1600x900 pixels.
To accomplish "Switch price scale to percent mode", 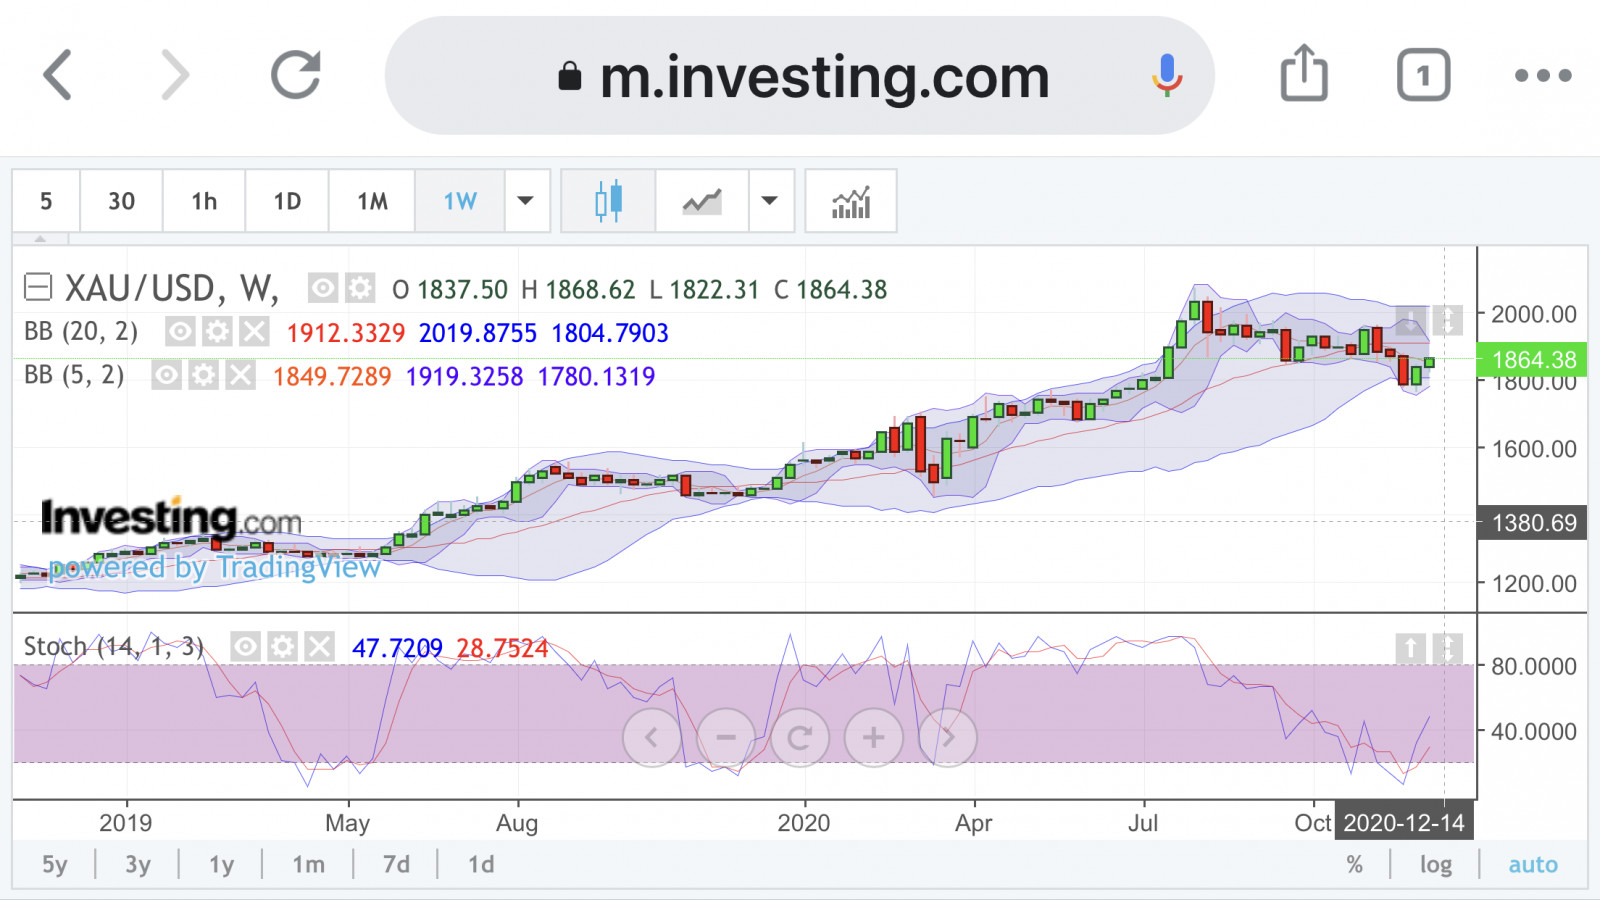I will point(1354,865).
